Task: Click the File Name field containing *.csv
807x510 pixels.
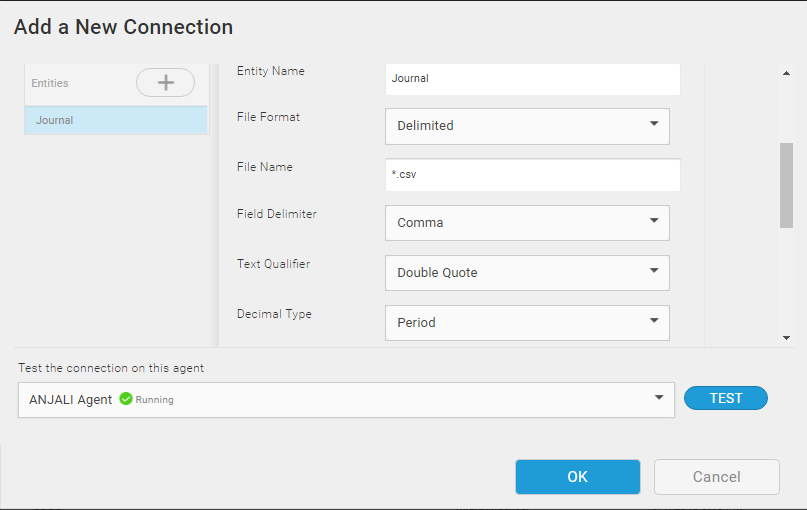Action: click(x=532, y=174)
